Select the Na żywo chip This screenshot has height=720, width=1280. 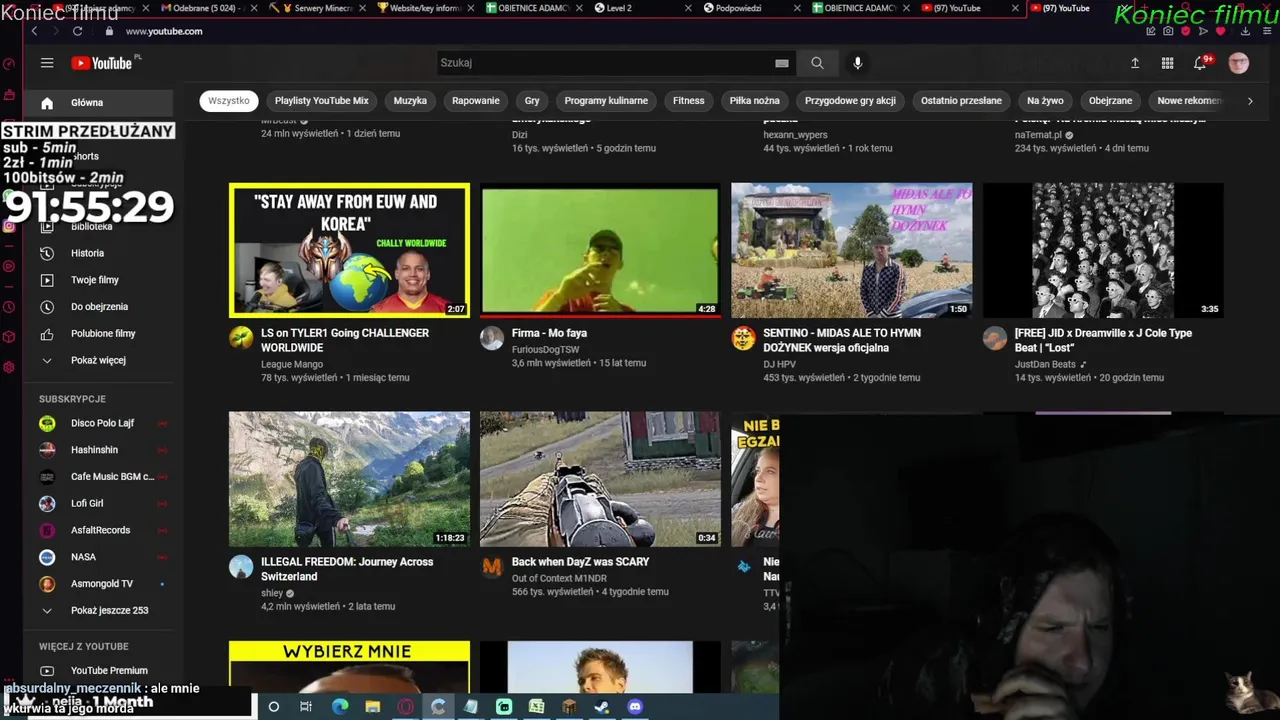1045,101
